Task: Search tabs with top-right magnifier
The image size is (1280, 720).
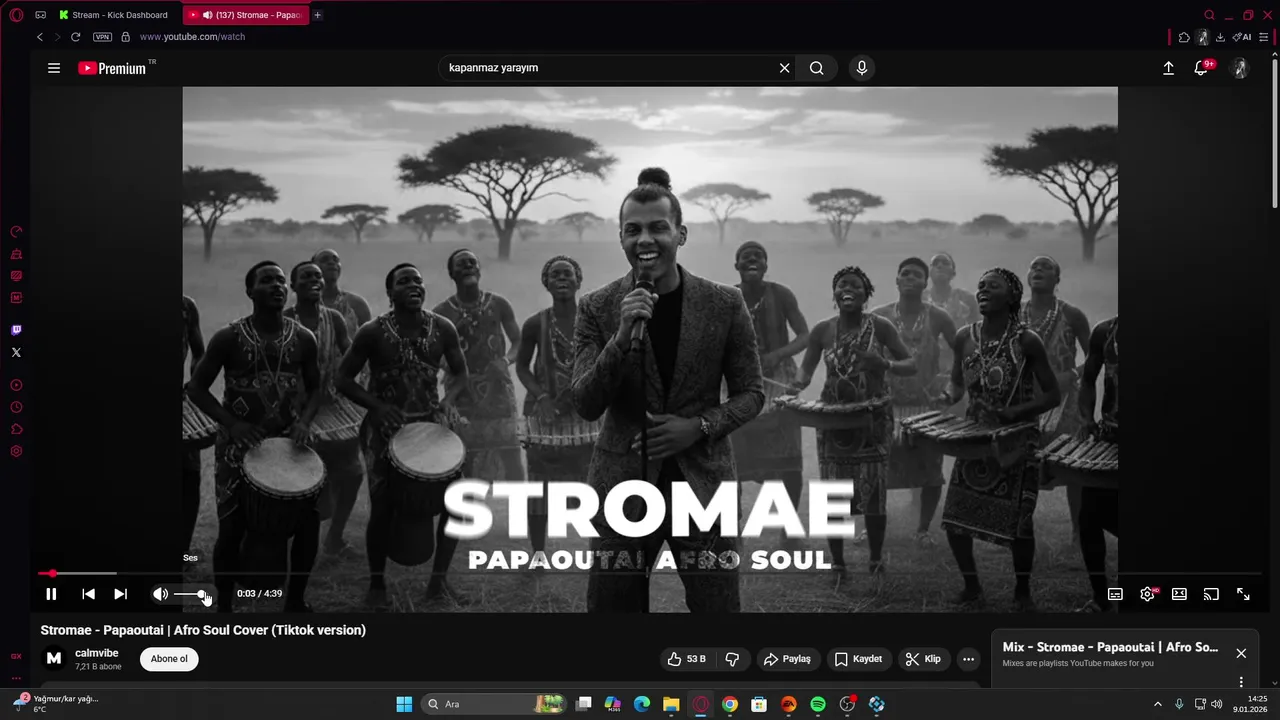Action: coord(1210,15)
